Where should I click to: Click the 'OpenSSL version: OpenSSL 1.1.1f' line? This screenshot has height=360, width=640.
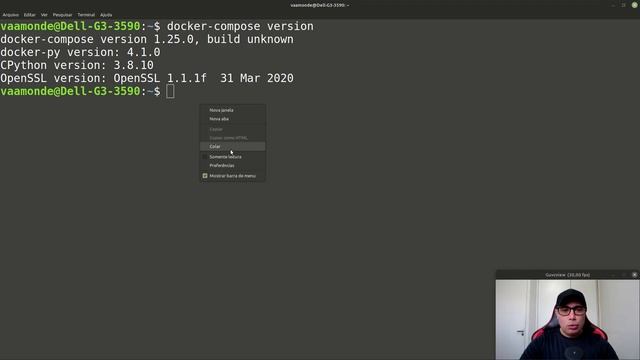point(147,78)
